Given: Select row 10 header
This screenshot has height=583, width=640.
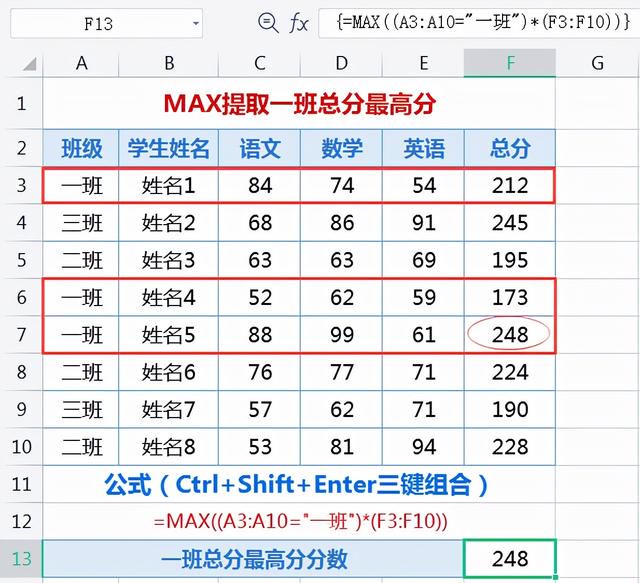Looking at the screenshot, I should click(x=22, y=447).
